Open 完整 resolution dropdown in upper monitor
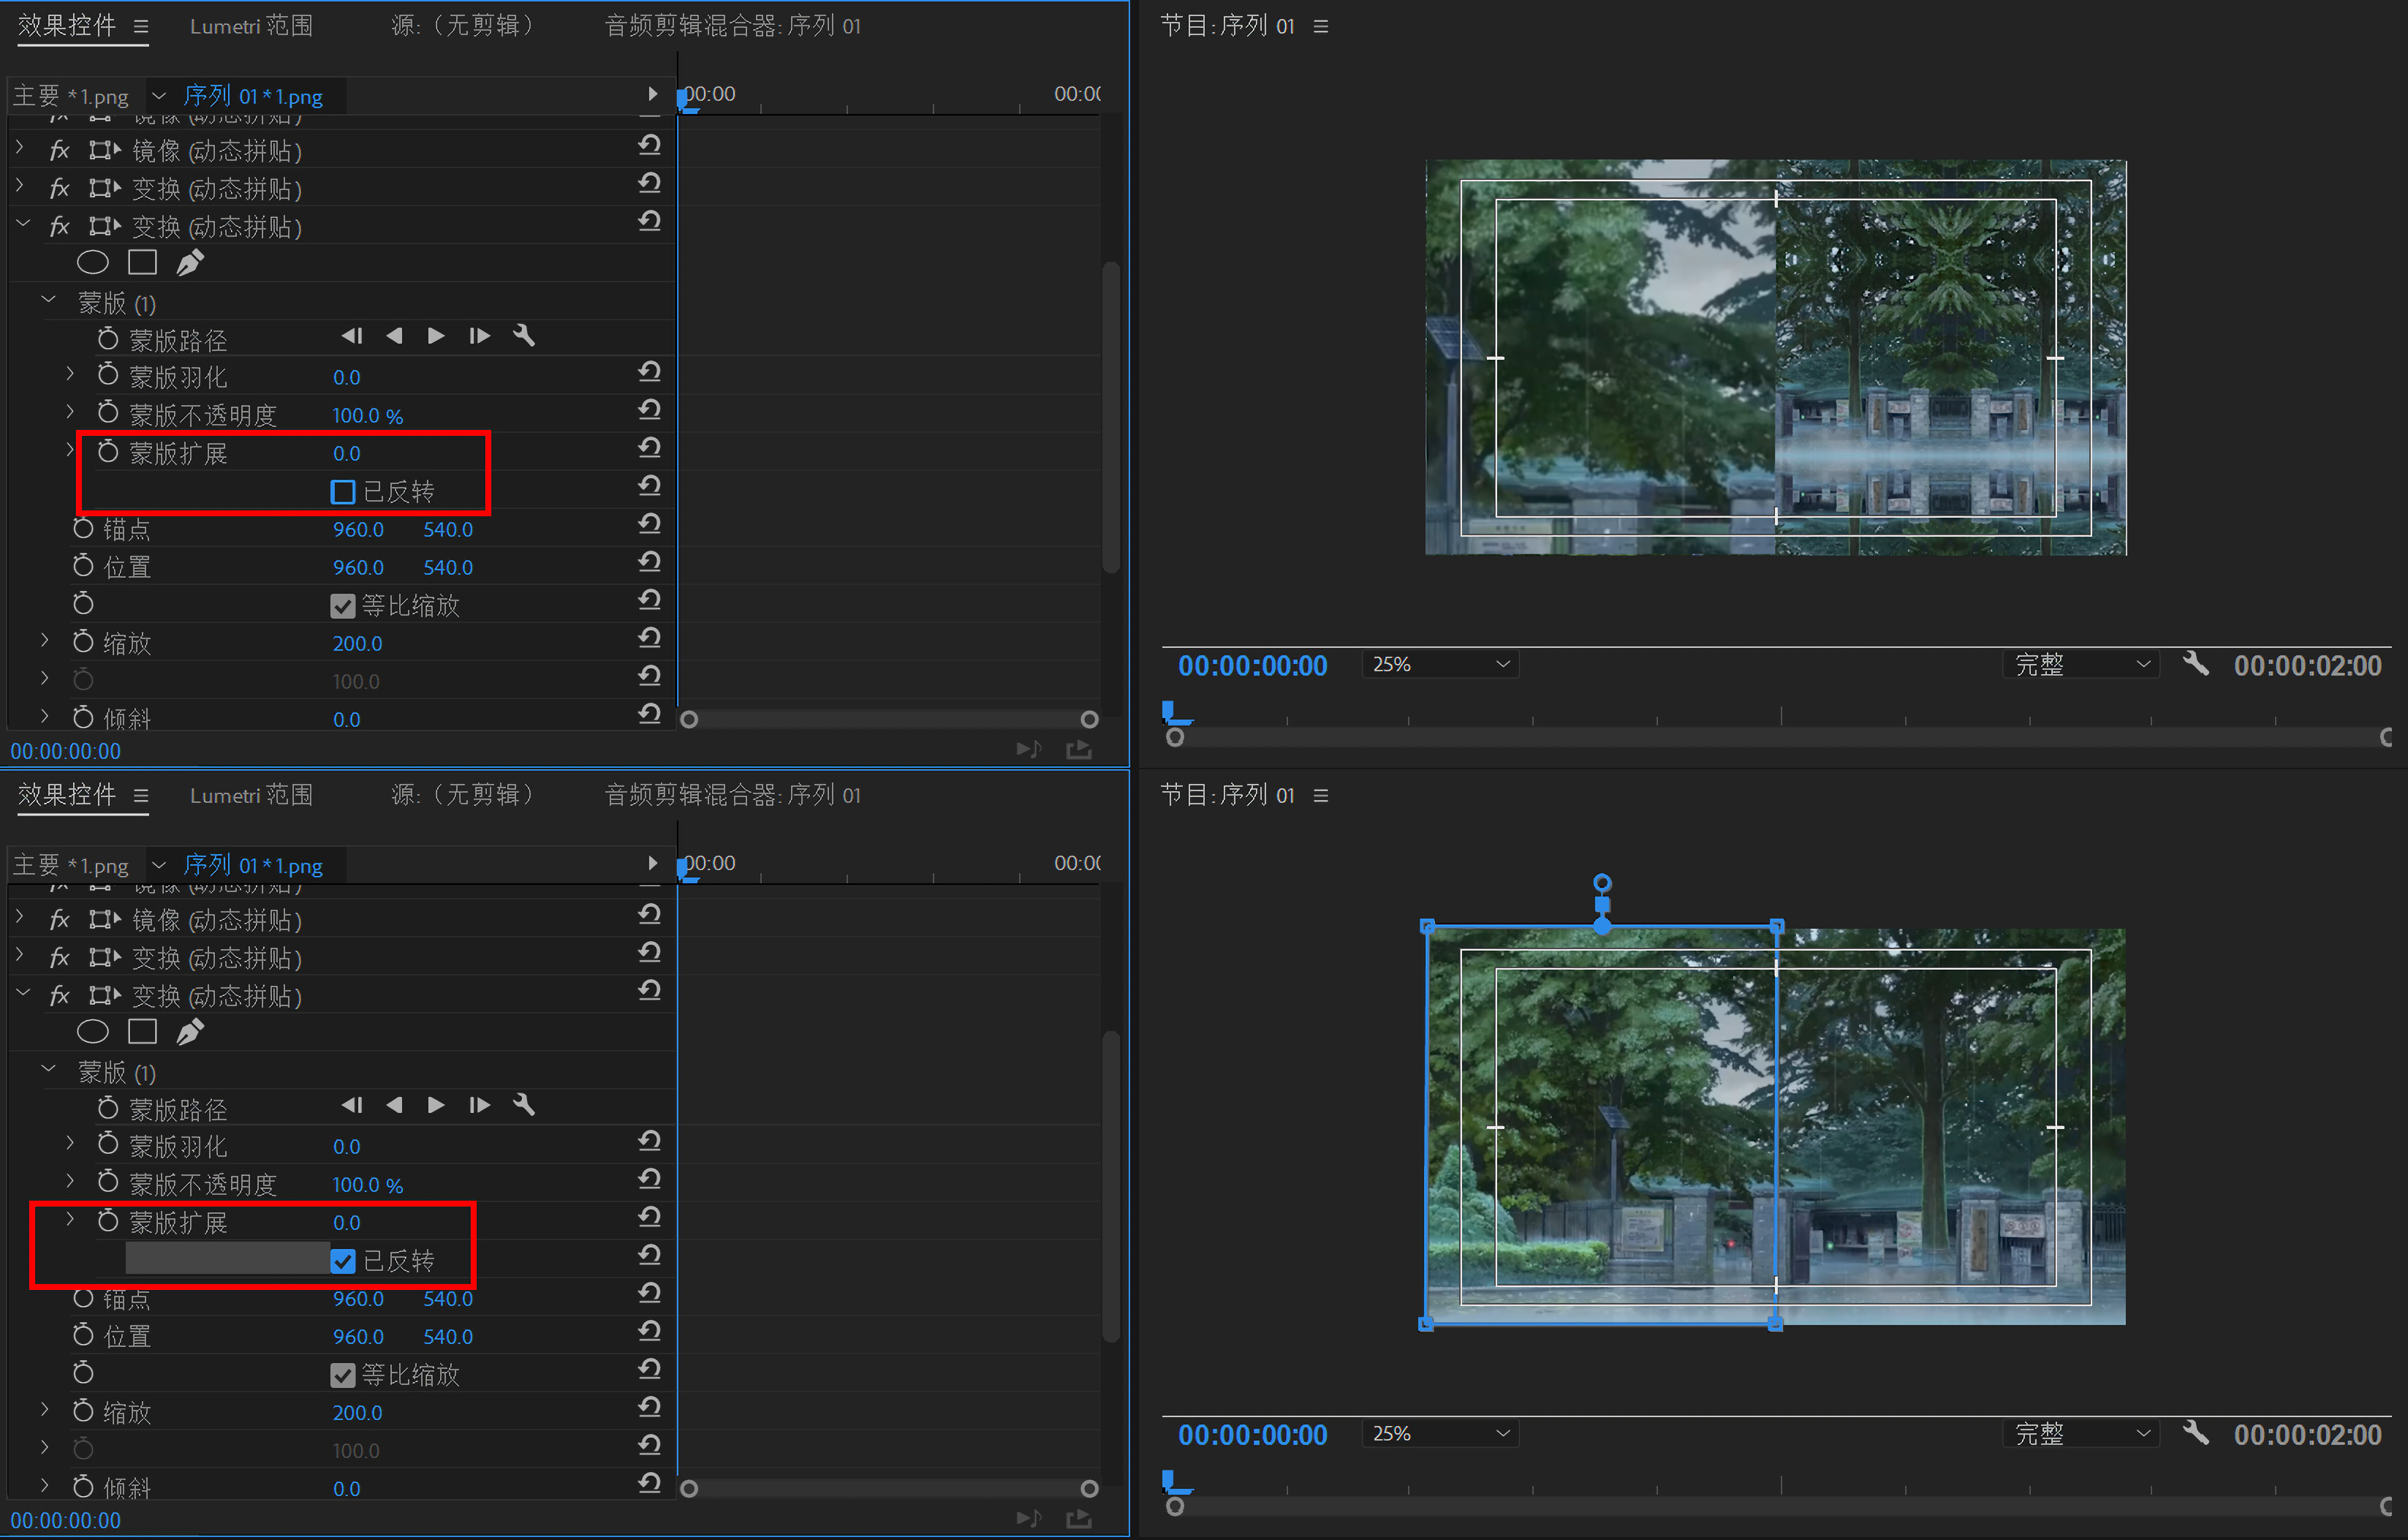 (2082, 665)
